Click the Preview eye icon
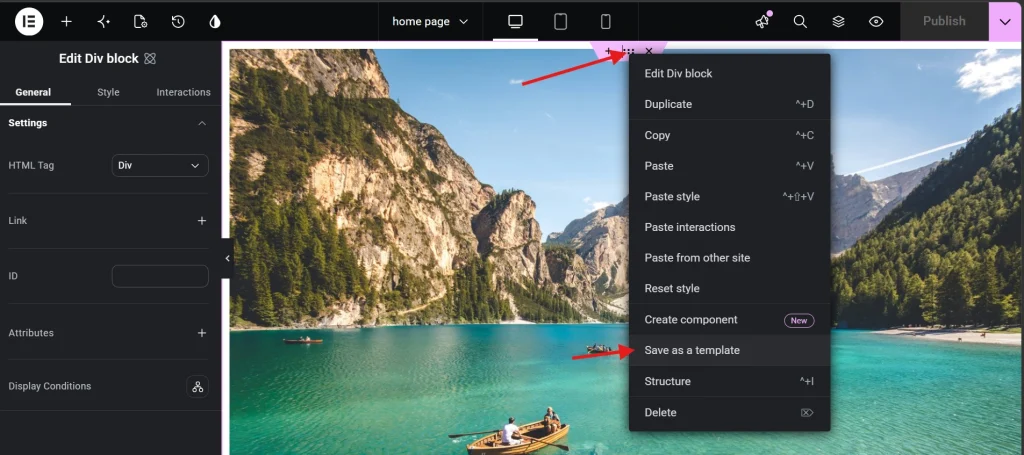The height and width of the screenshot is (455, 1024). (876, 22)
